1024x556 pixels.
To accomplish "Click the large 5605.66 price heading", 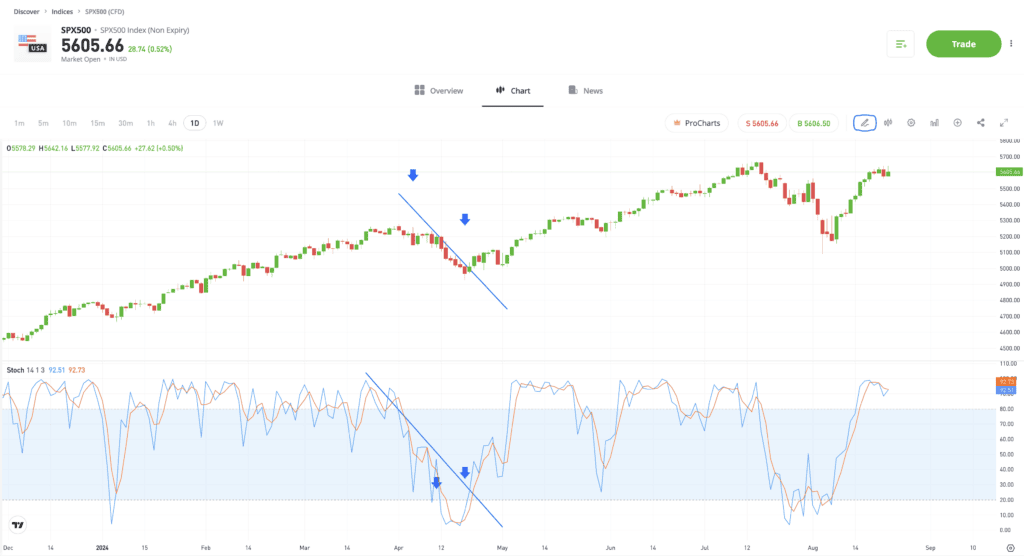I will [92, 46].
